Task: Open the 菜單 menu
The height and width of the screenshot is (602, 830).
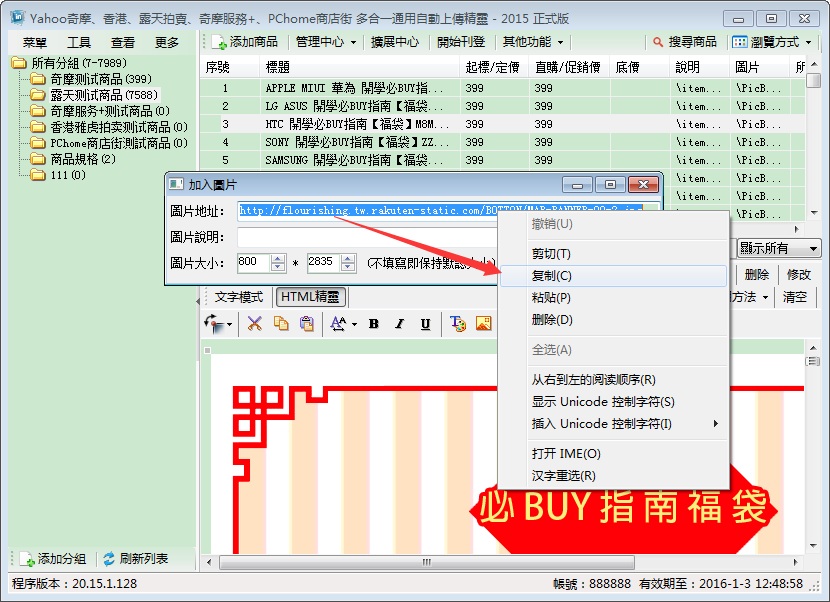Action: [35, 42]
